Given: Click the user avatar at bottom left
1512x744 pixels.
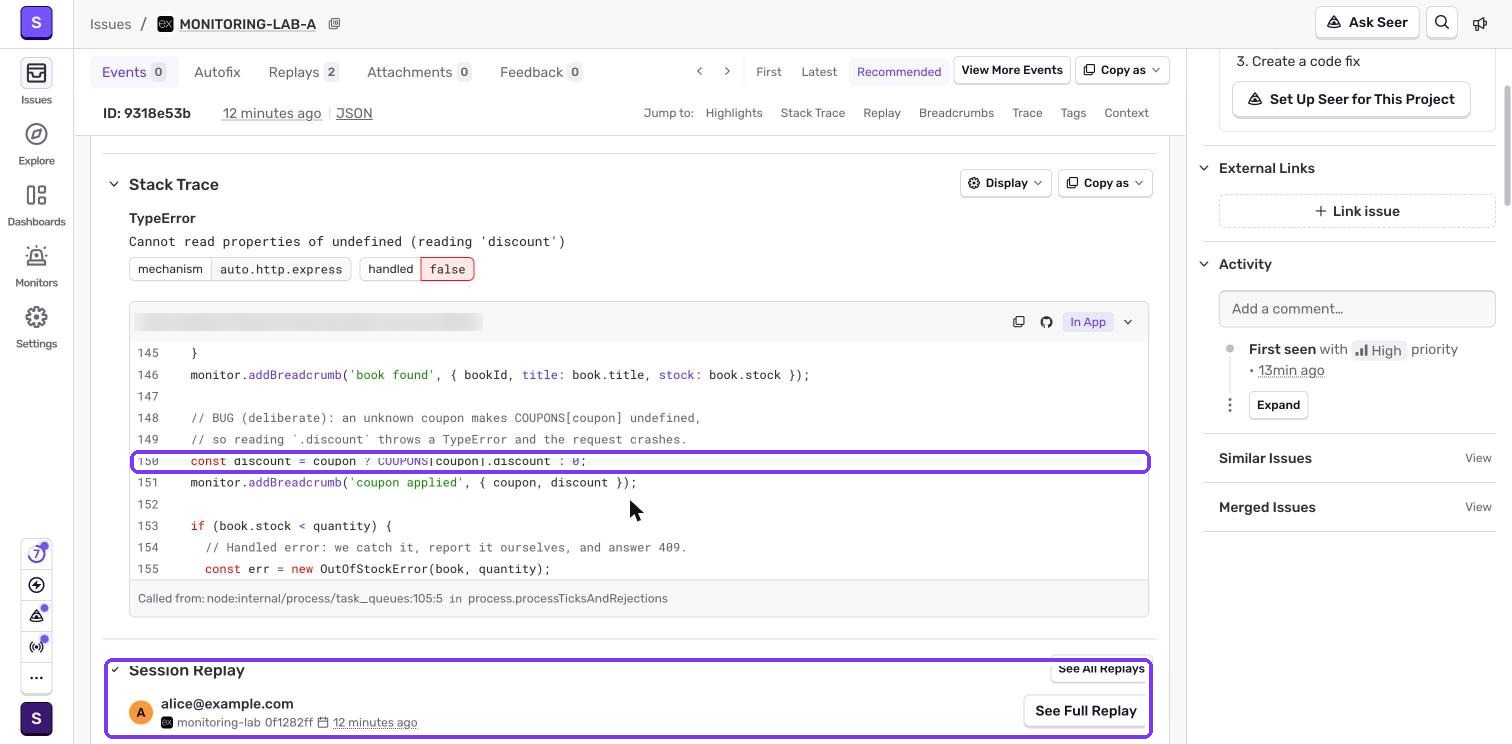Looking at the screenshot, I should click(x=36, y=719).
